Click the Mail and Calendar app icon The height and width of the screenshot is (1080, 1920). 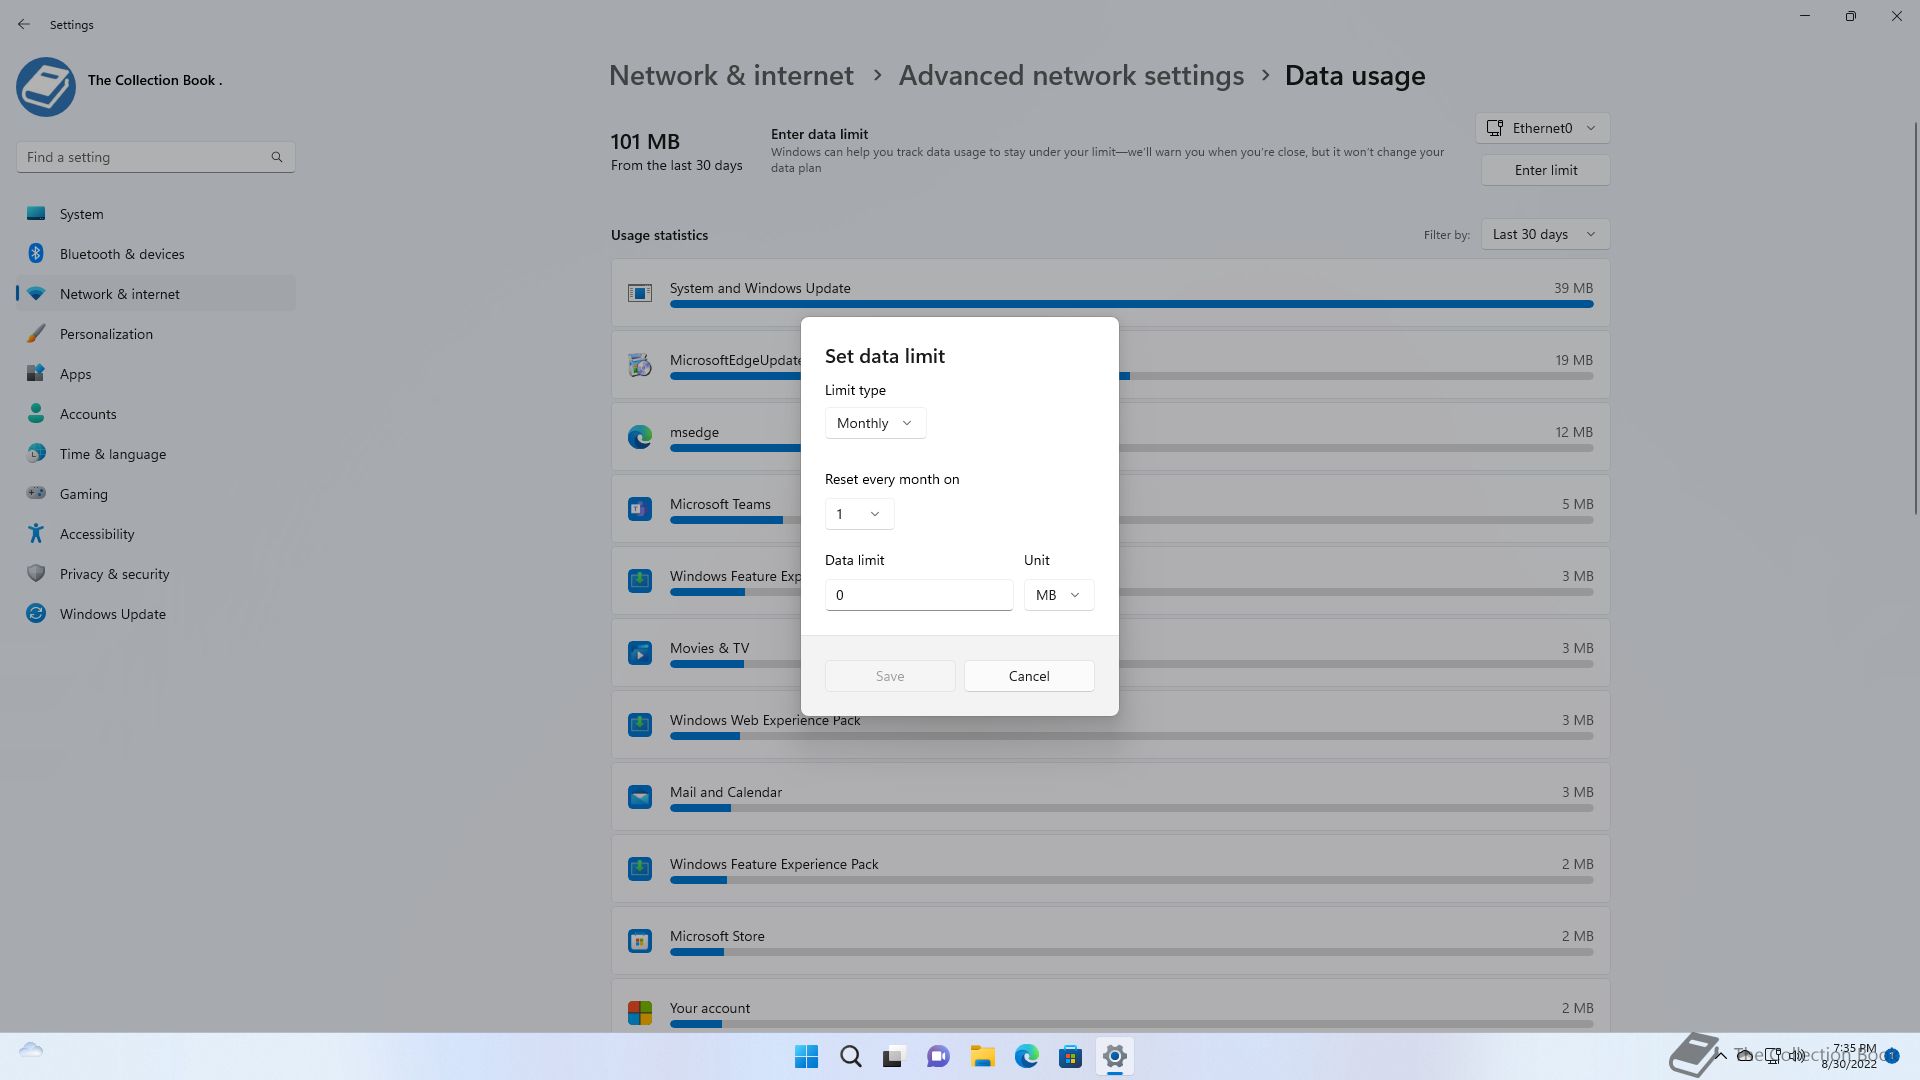pos(640,797)
